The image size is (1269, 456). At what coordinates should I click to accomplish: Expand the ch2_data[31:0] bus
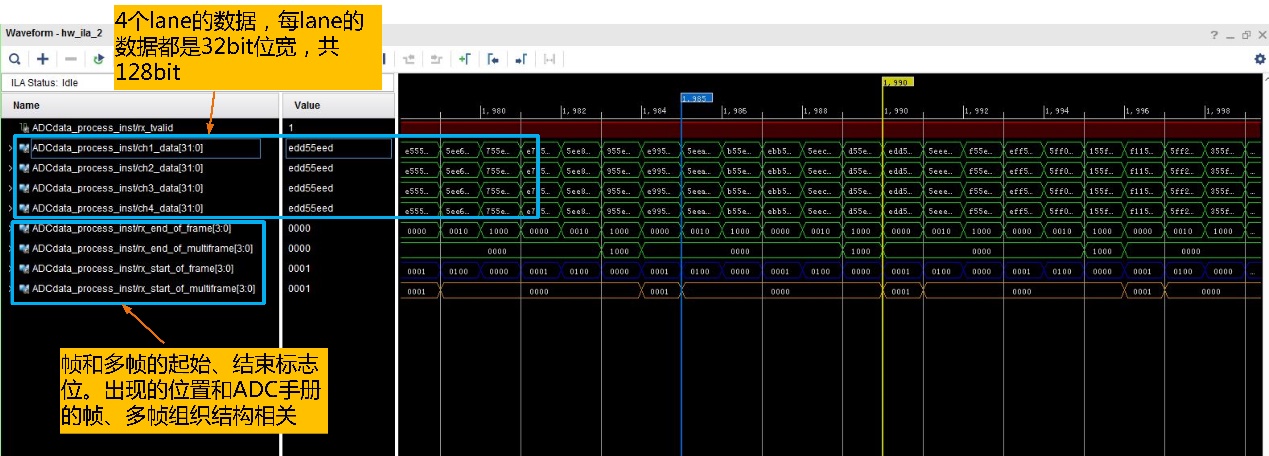click(x=11, y=168)
